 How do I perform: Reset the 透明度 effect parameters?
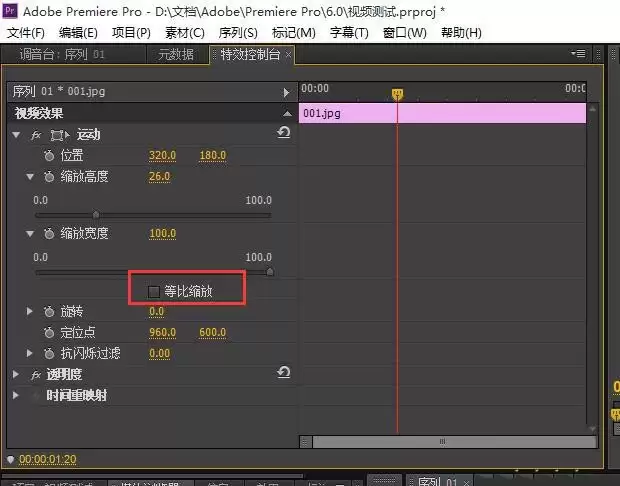pos(284,372)
